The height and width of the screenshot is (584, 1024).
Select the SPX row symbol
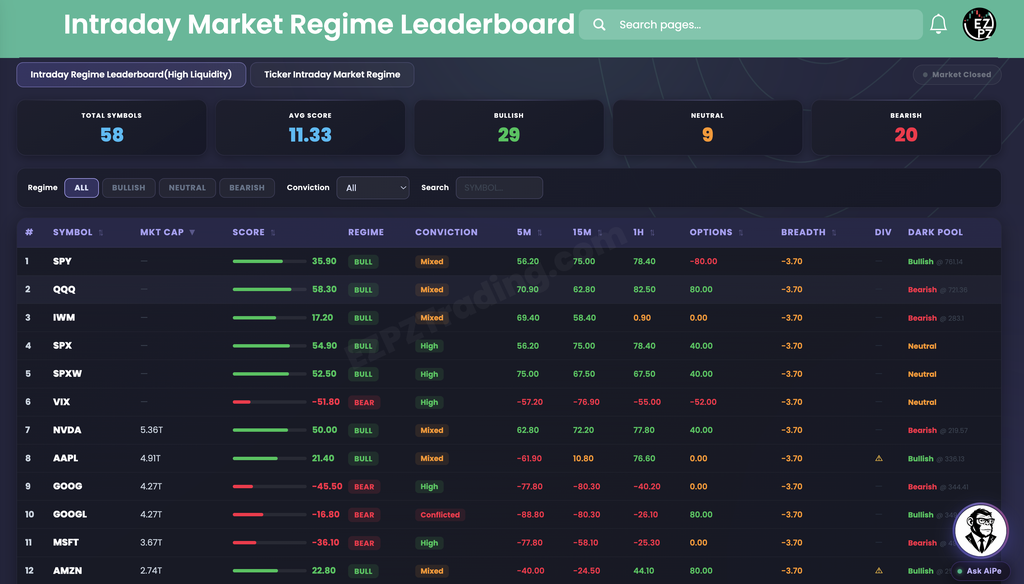point(62,346)
